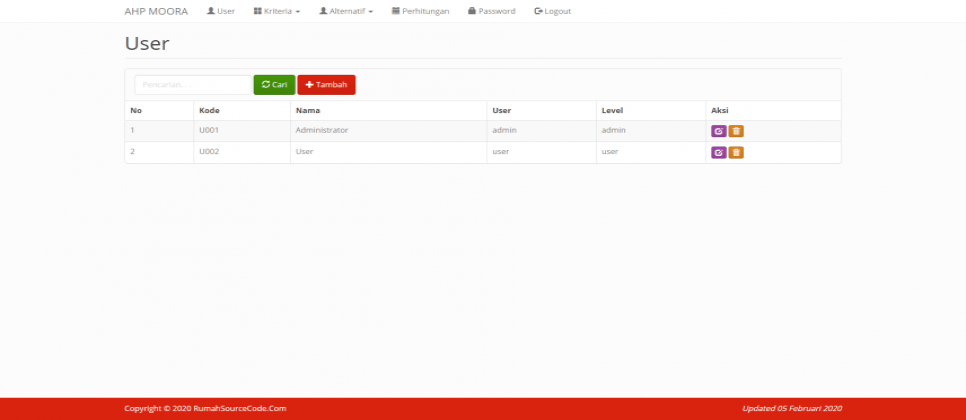The height and width of the screenshot is (420, 966).
Task: Click the Copyright RumahSourceCode.Com footer text
Action: click(205, 408)
